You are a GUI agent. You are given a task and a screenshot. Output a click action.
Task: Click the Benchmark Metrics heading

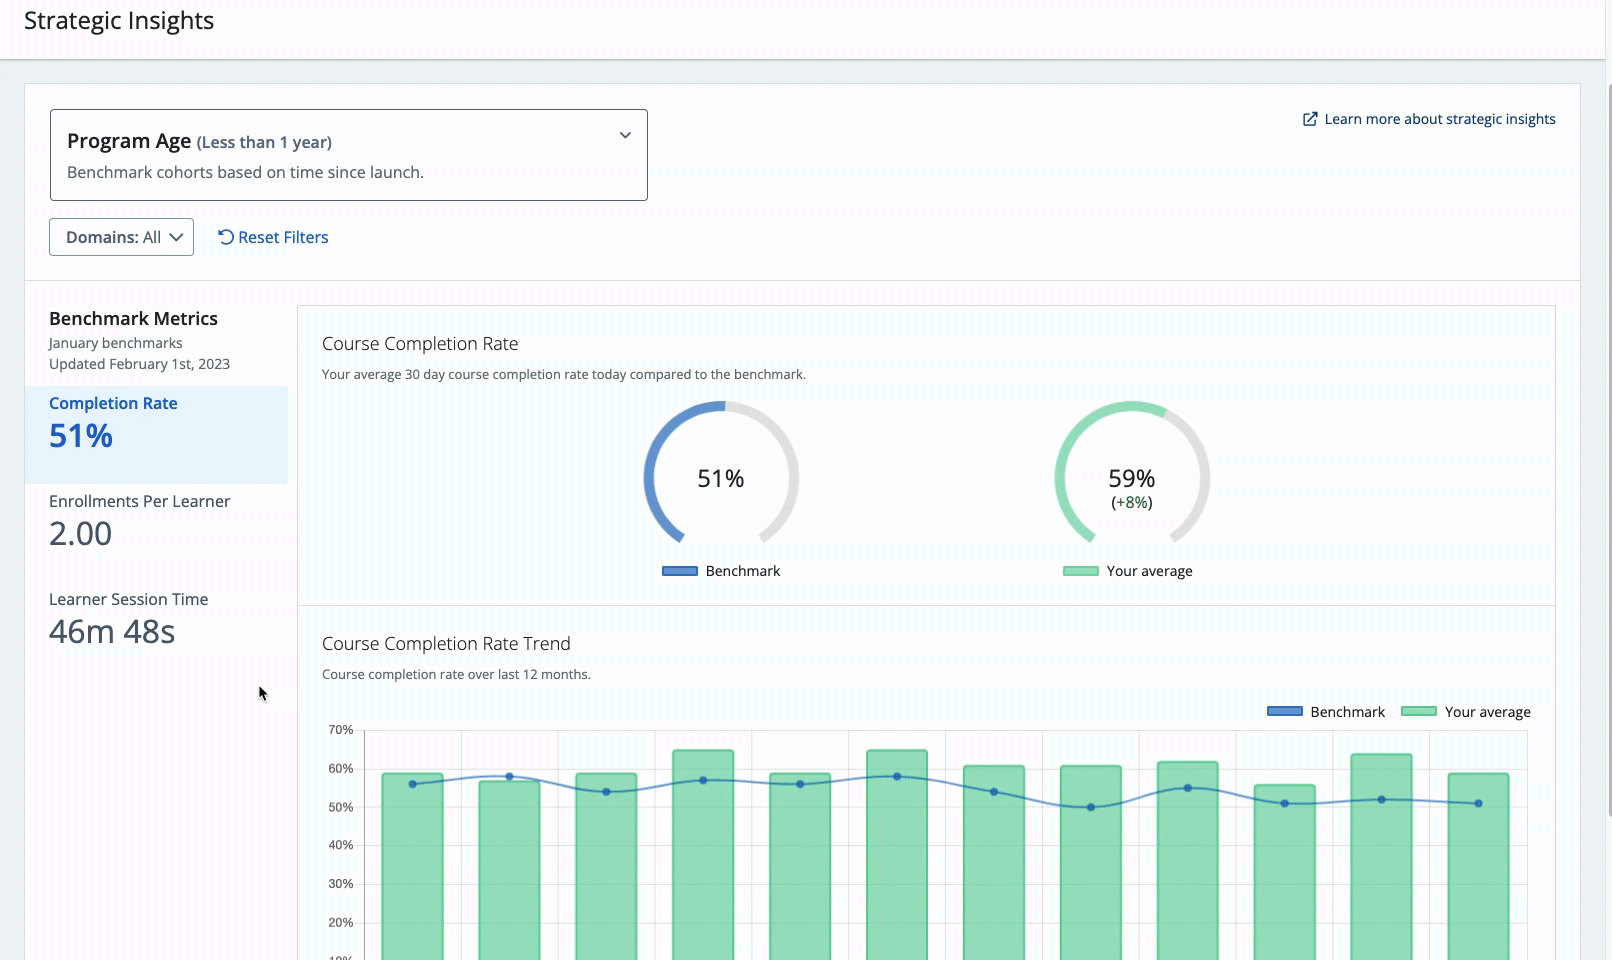point(133,319)
